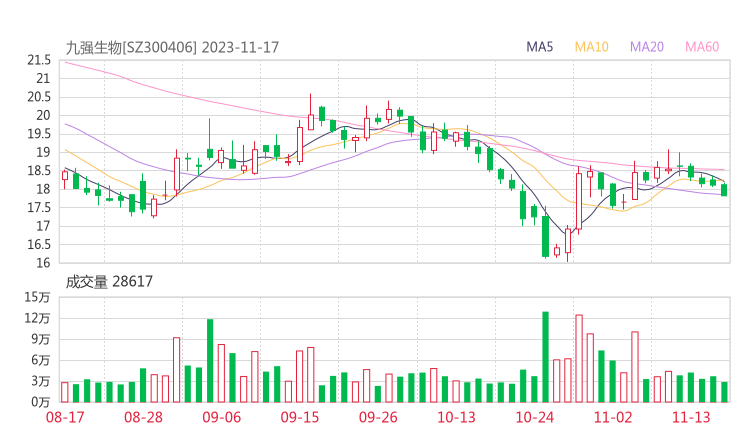Click the 08-28 date label
The height and width of the screenshot is (440, 740).
click(143, 417)
